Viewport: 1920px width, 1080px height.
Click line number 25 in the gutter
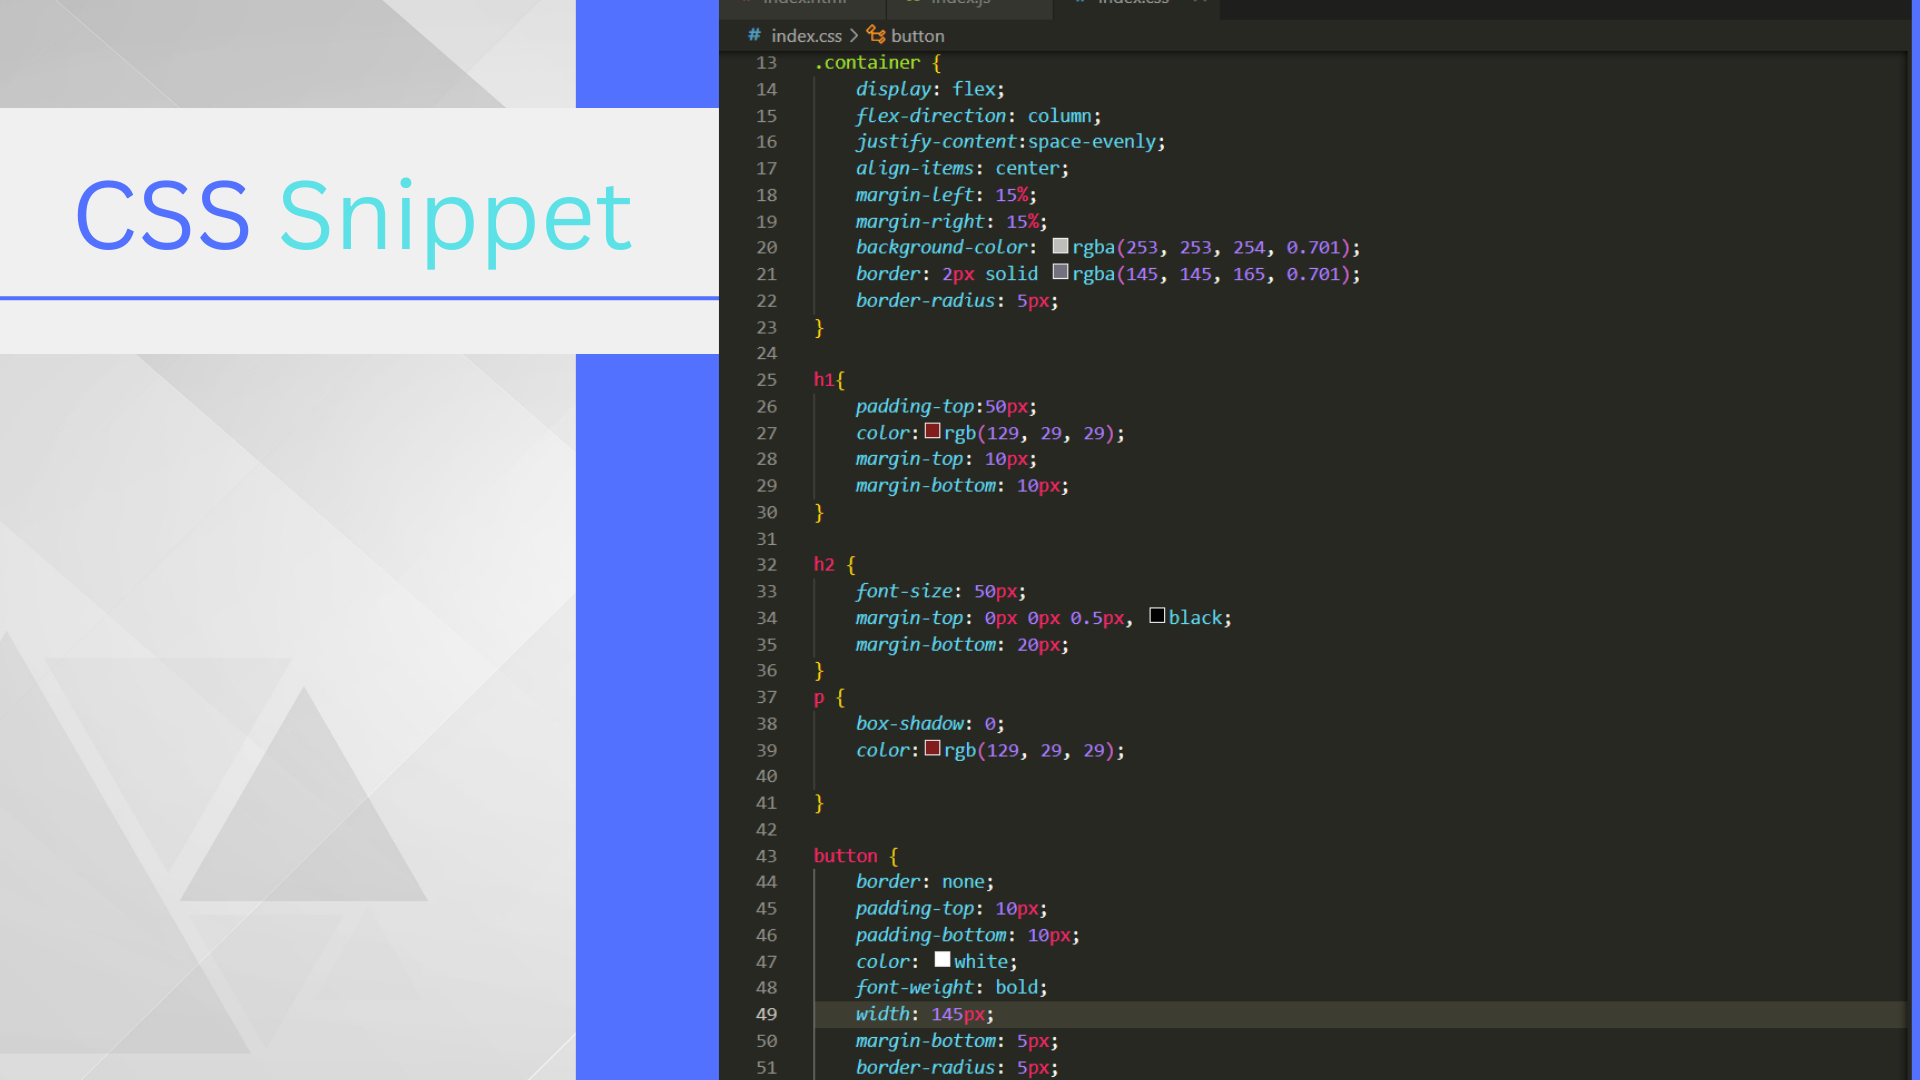pyautogui.click(x=766, y=380)
